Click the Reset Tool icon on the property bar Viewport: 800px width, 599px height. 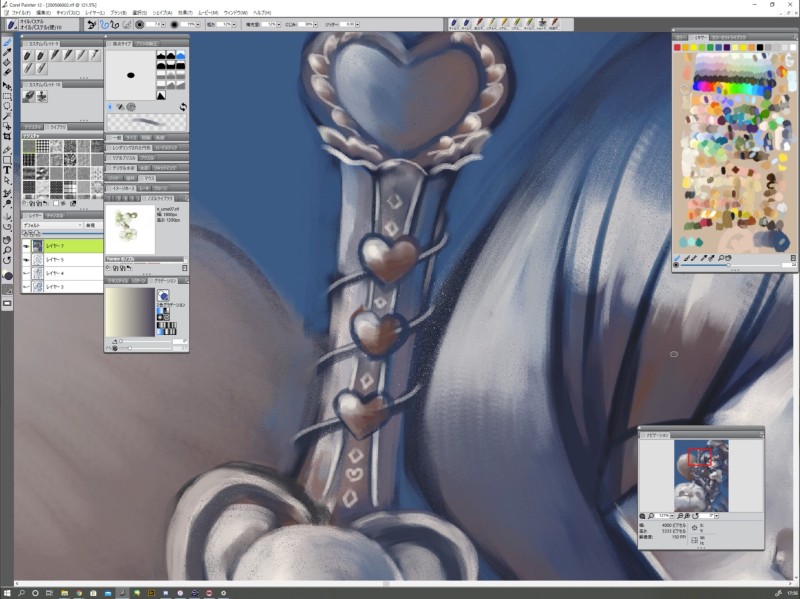tap(91, 24)
